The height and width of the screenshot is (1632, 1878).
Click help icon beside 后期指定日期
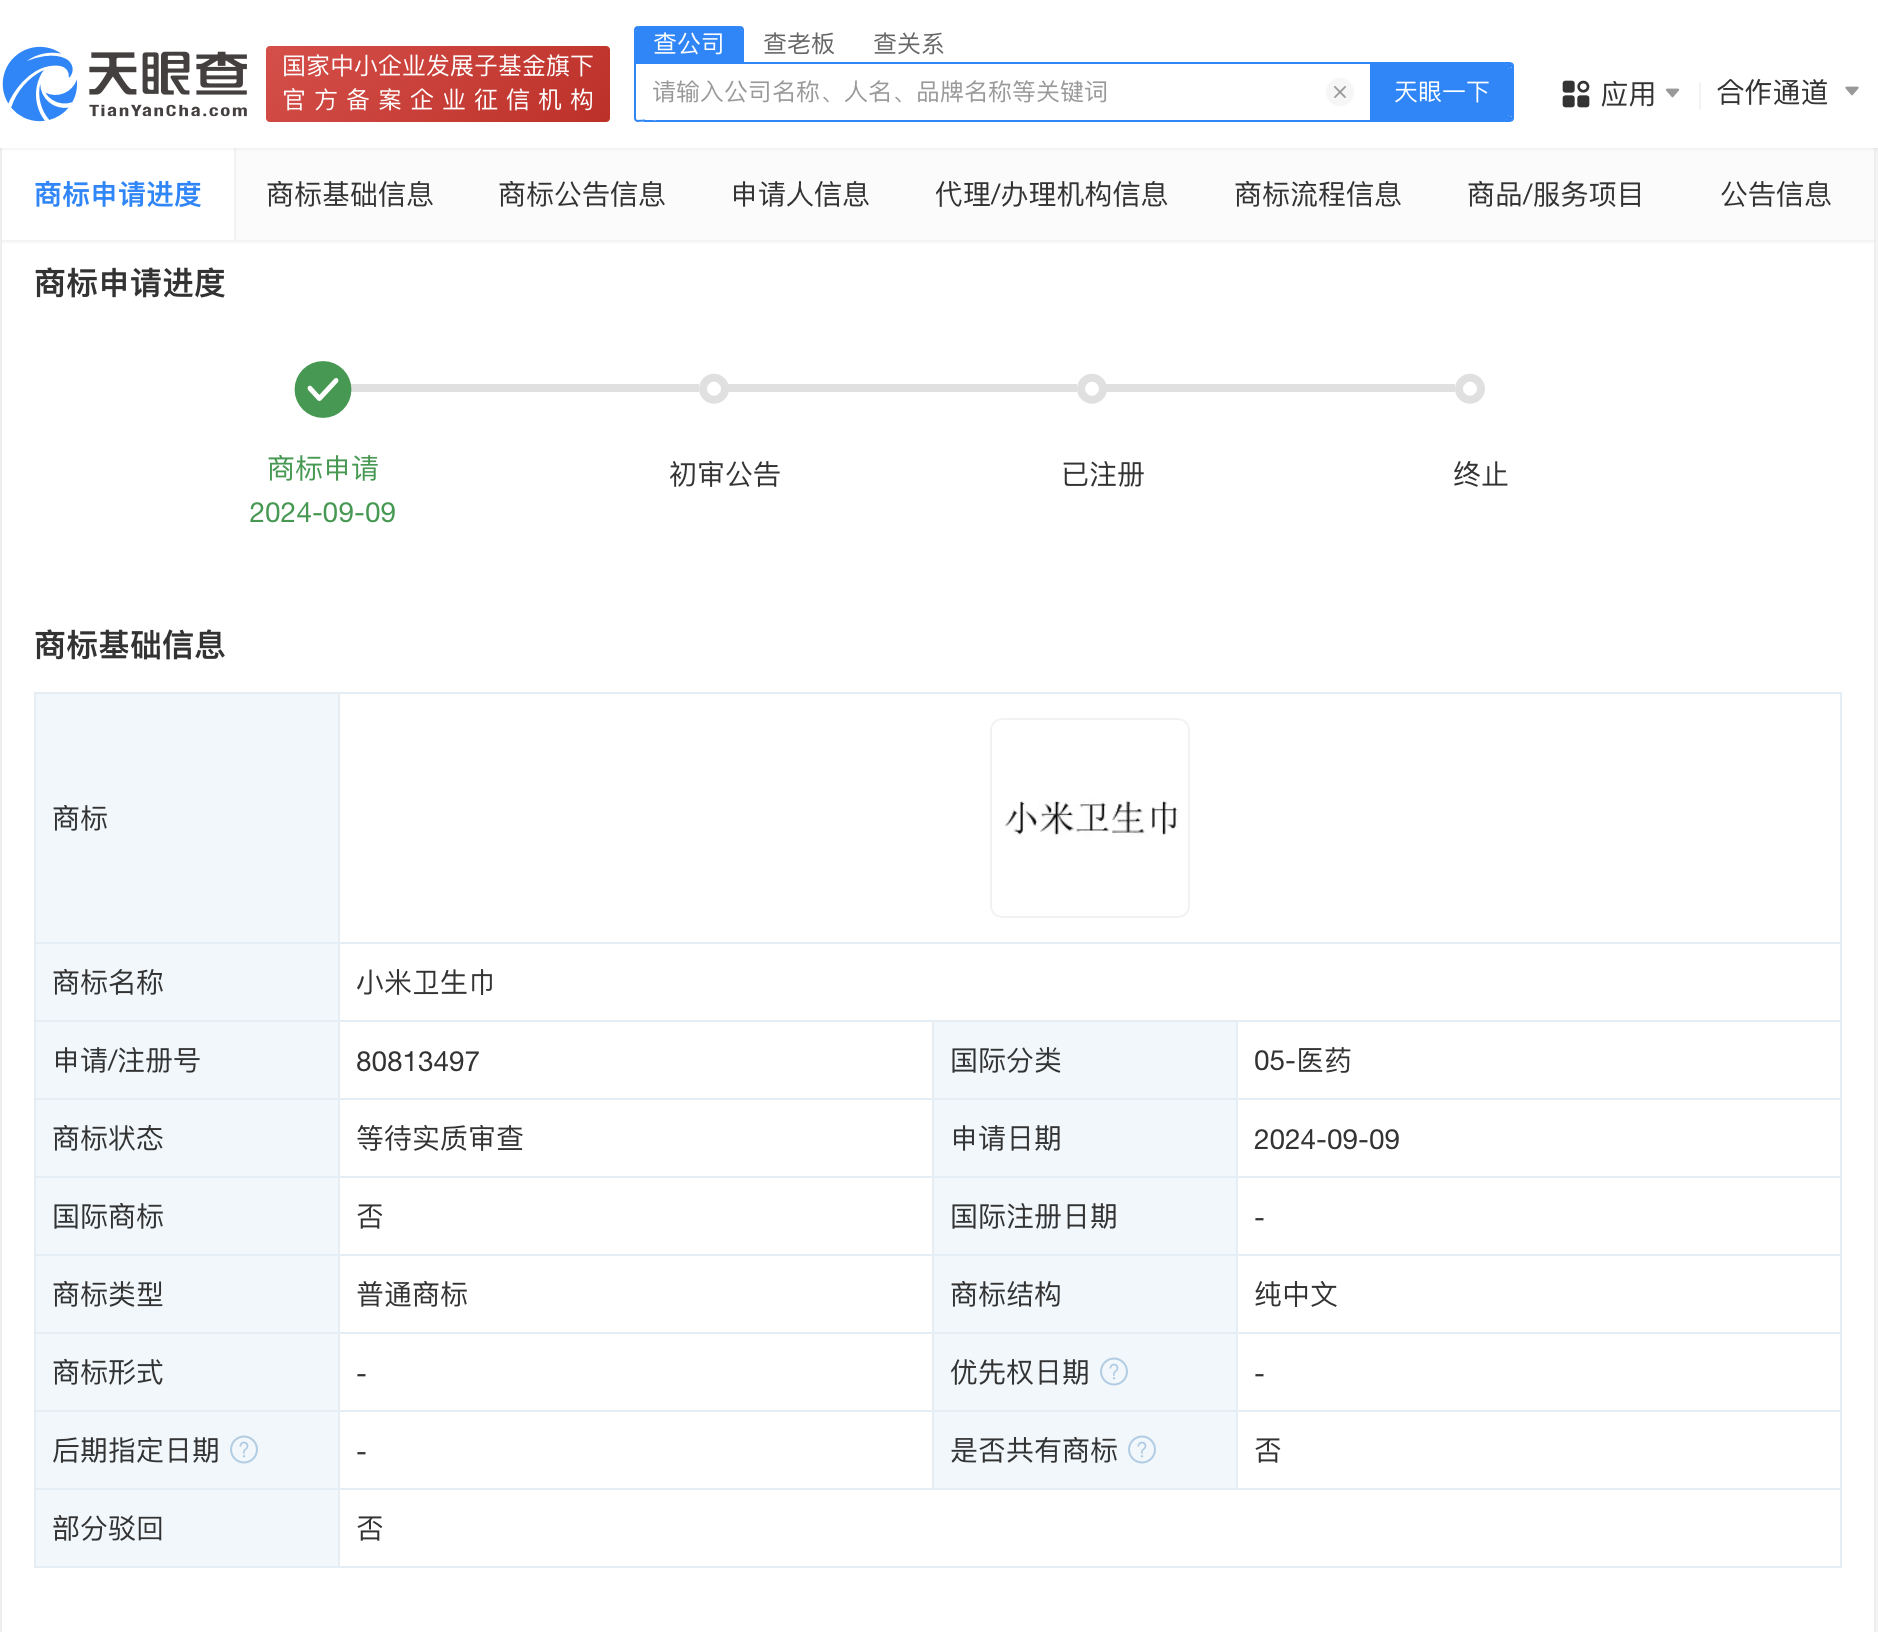[x=243, y=1450]
